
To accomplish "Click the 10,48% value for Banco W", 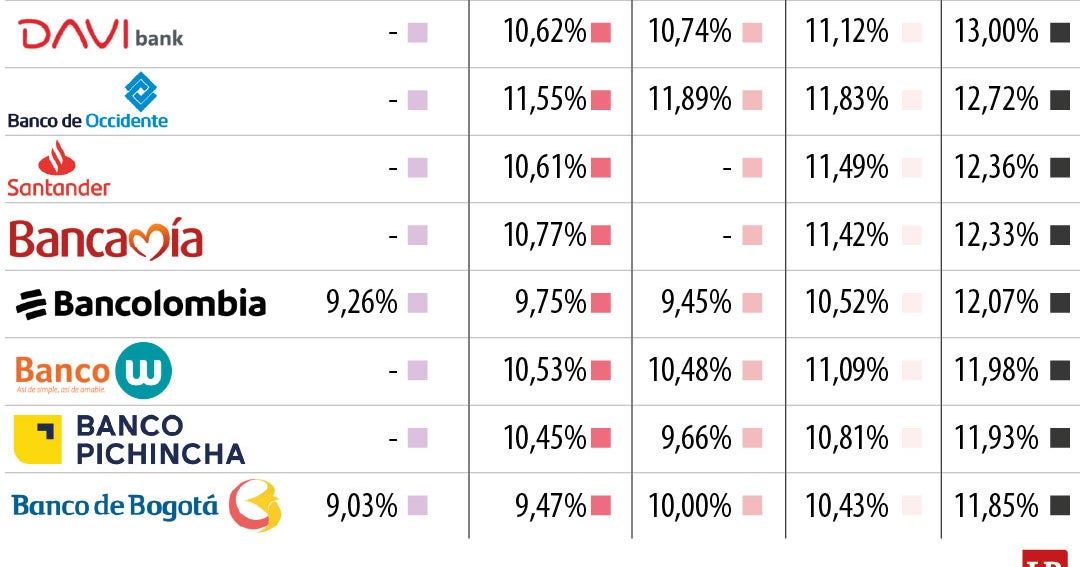I will click(690, 371).
